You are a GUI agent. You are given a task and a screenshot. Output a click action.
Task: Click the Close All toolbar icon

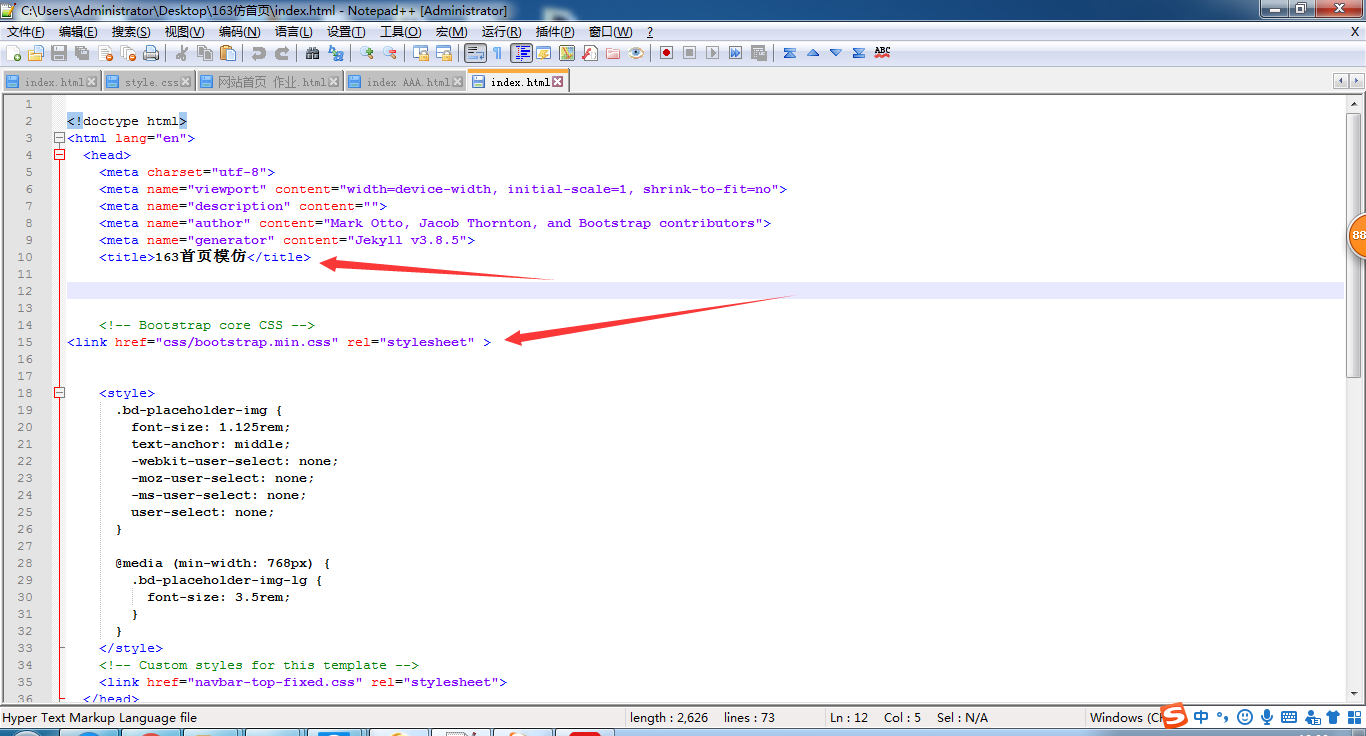click(129, 53)
